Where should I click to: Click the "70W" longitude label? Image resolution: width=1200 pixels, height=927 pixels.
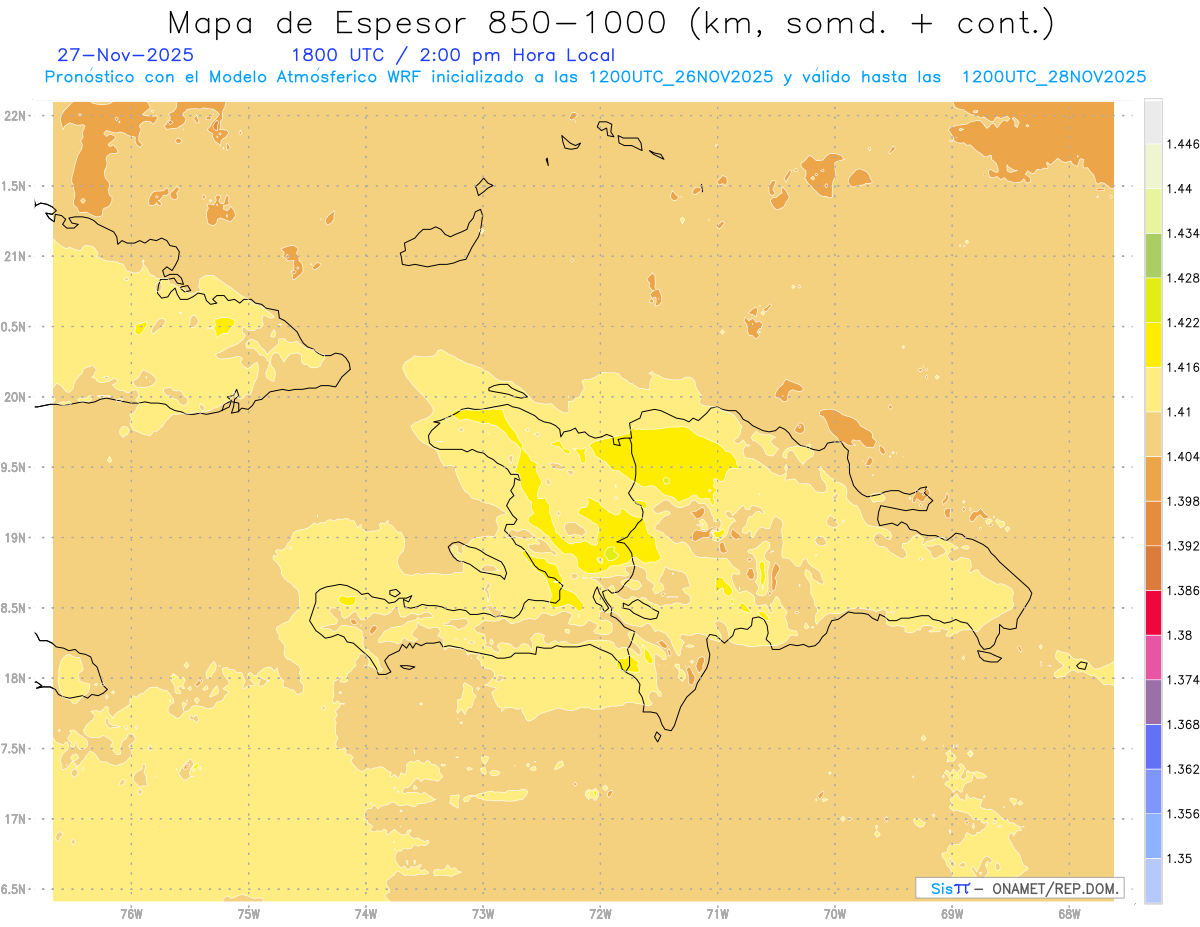[x=834, y=914]
